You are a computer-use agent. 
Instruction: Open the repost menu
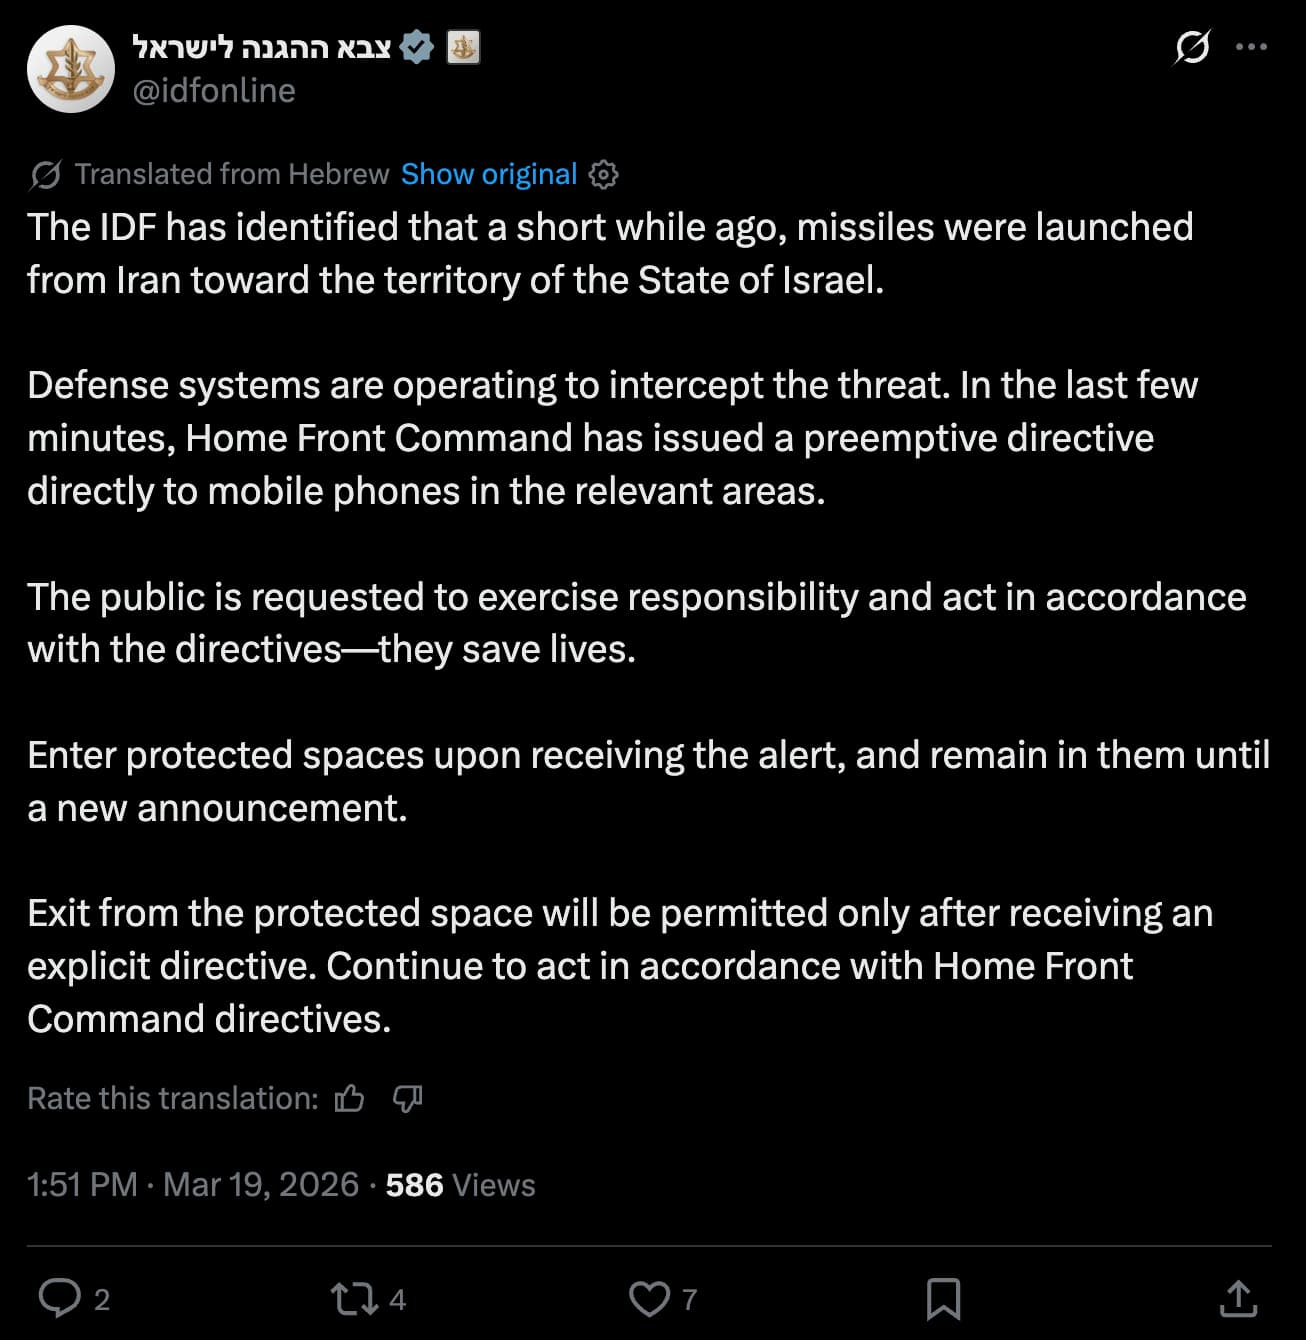(354, 1298)
